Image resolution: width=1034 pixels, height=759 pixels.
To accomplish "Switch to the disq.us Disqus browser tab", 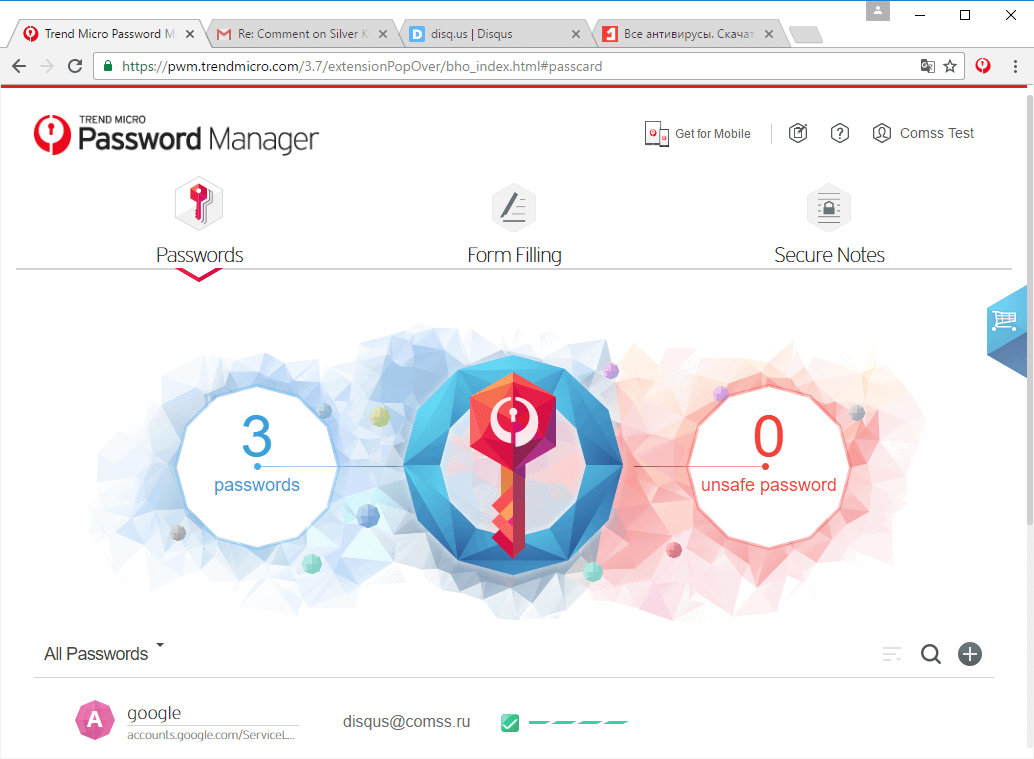I will pyautogui.click(x=494, y=34).
